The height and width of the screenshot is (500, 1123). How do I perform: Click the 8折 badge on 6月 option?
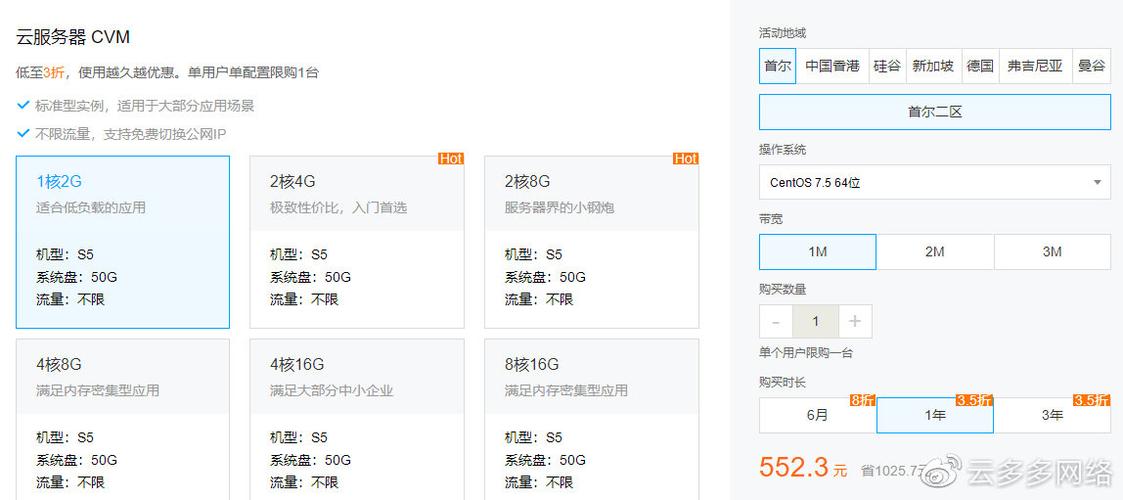862,400
